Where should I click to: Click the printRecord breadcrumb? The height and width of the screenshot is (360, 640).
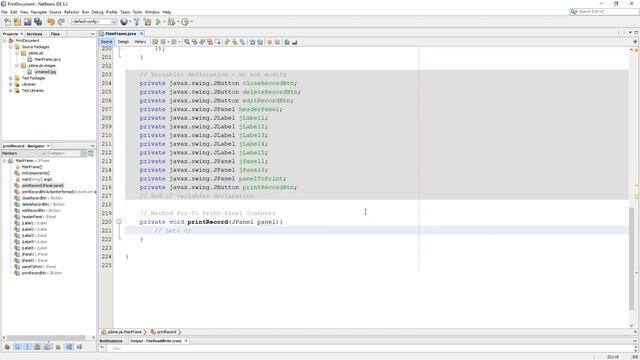point(164,332)
